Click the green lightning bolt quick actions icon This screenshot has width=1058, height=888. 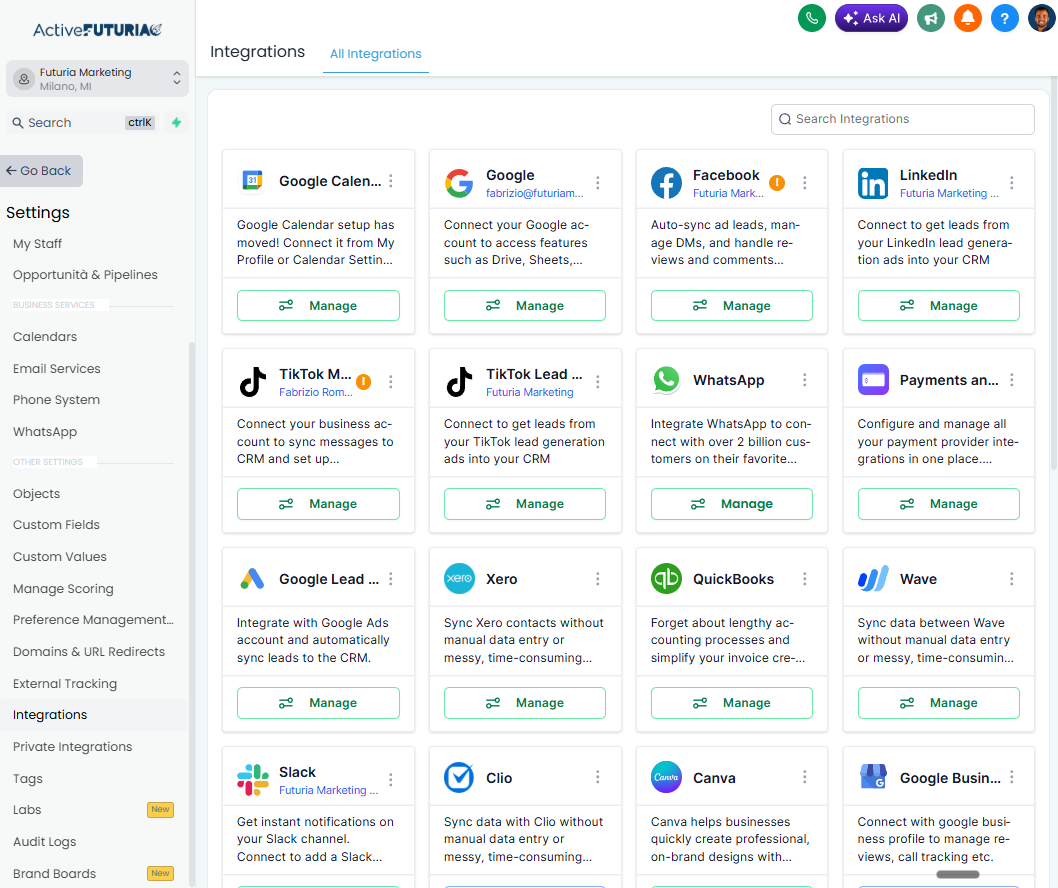177,123
